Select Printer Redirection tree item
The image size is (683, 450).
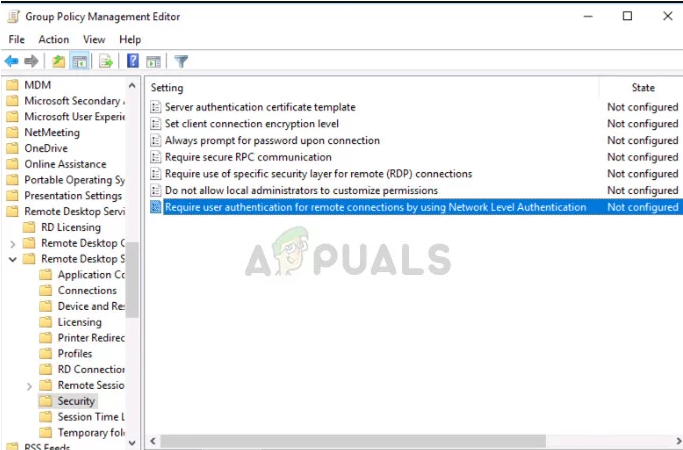point(91,338)
